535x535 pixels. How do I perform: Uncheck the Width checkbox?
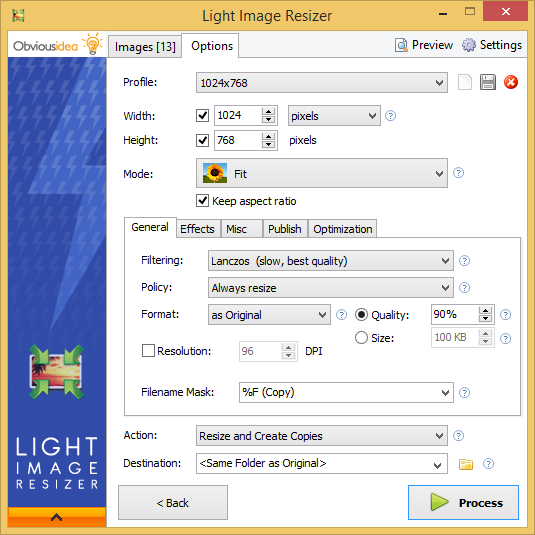tap(202, 115)
